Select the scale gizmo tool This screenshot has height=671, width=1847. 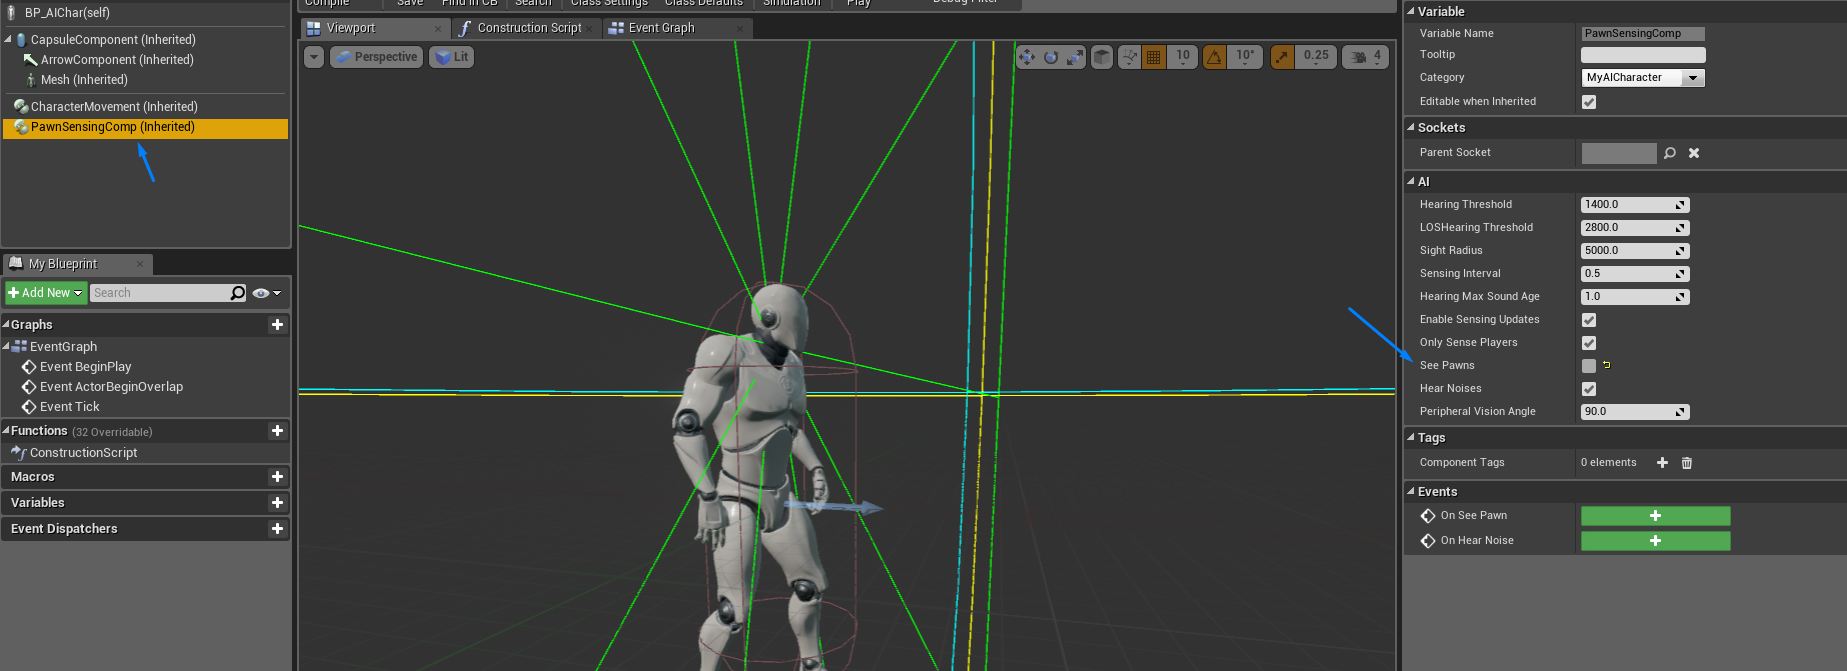point(1074,57)
